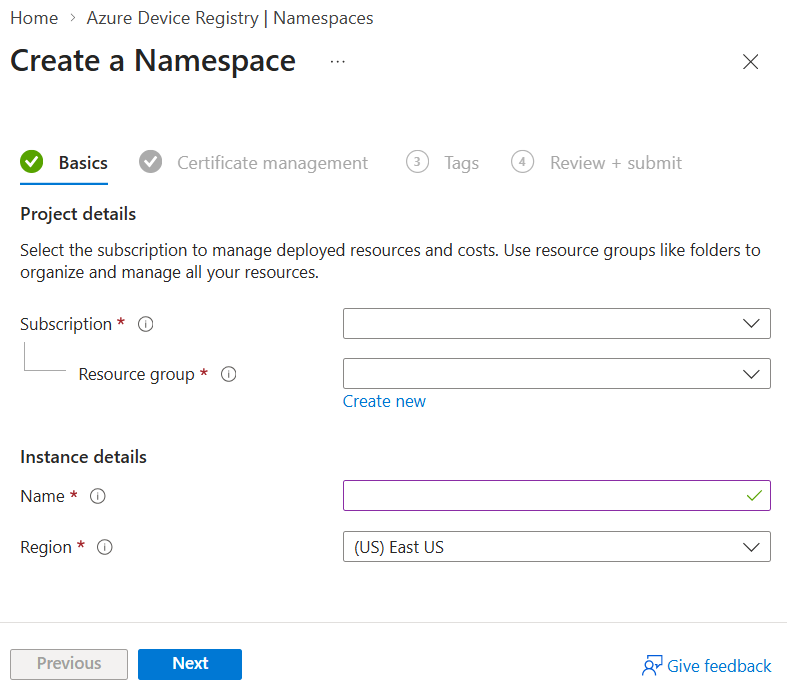Open the ellipsis more options menu
This screenshot has height=691, width=787.
(x=337, y=62)
